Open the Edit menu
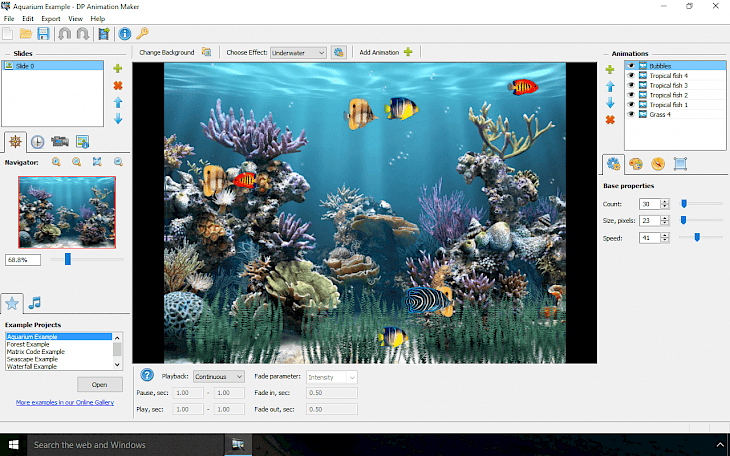Viewport: 730px width, 456px height. [27, 19]
